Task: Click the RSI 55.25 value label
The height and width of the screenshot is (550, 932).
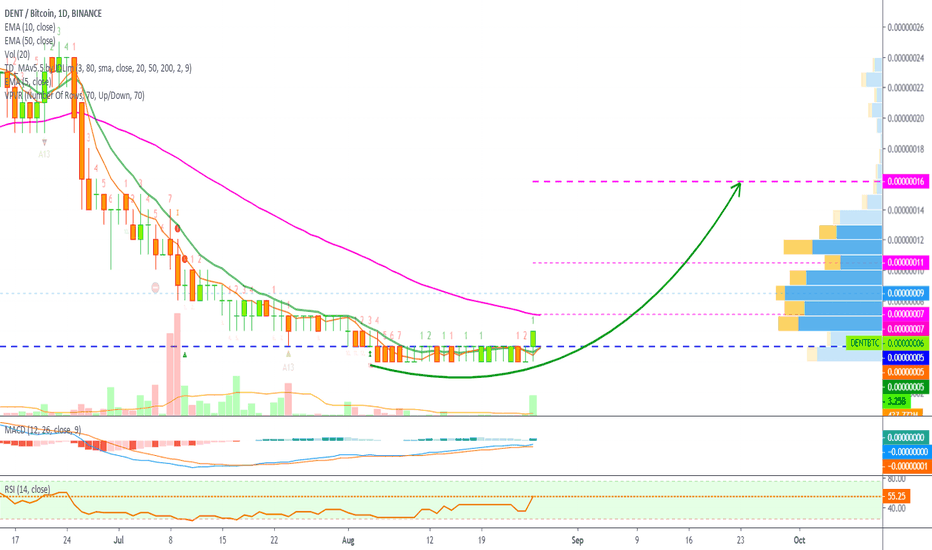Action: [x=896, y=495]
